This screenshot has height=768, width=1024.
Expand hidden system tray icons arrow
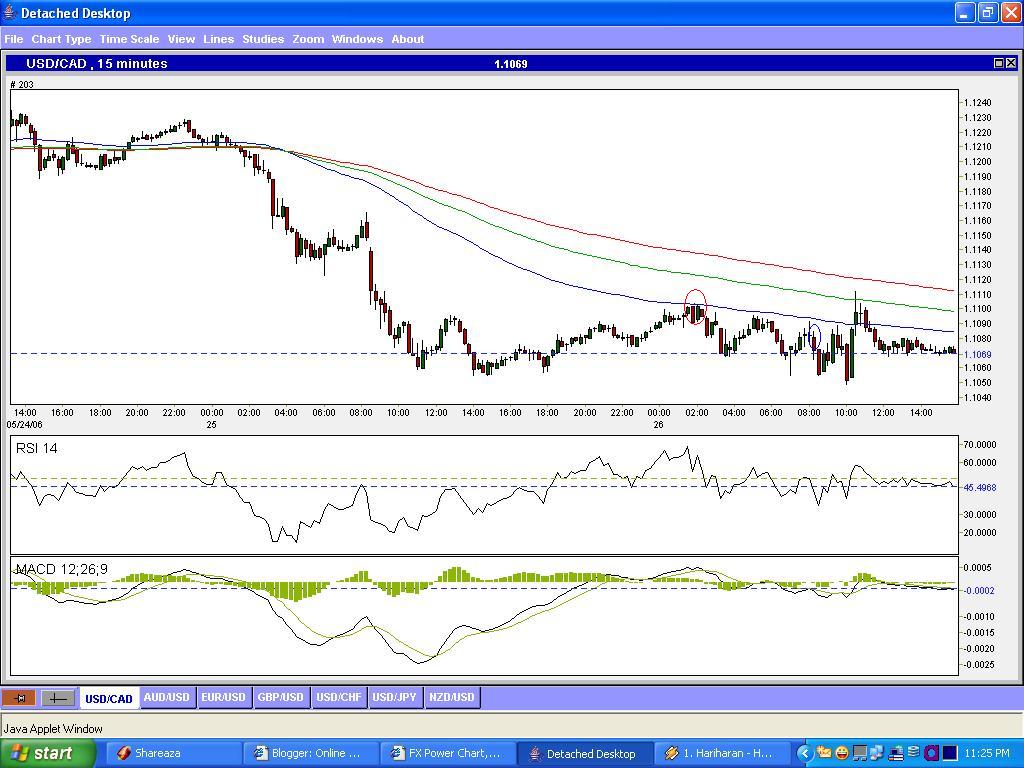805,753
